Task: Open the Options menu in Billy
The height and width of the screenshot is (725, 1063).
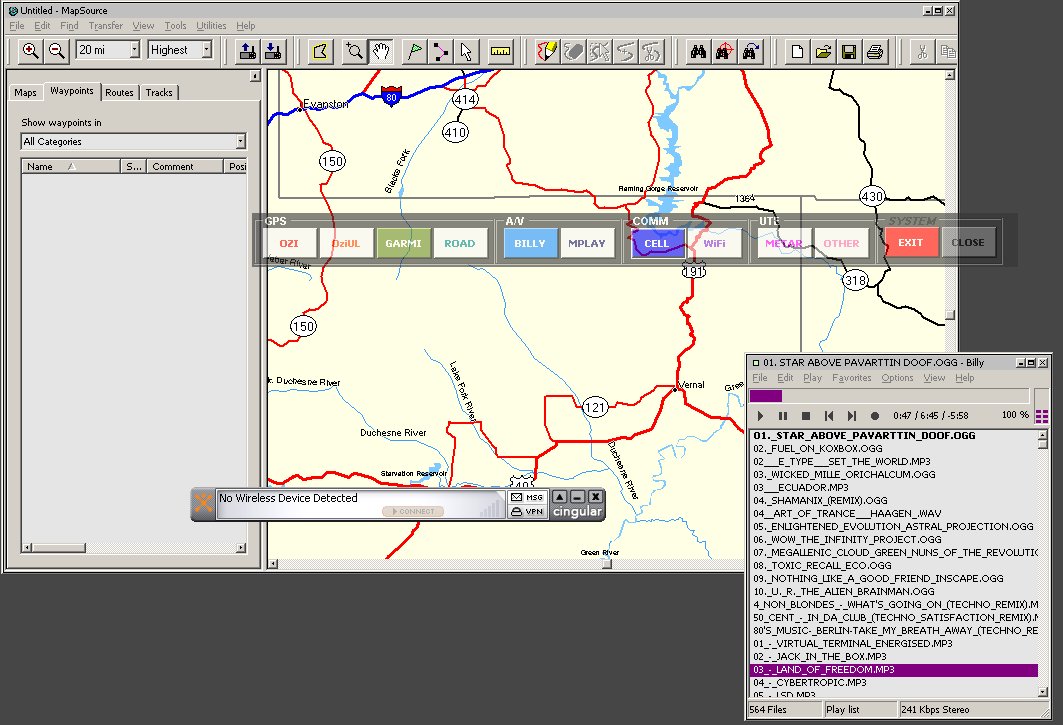Action: coord(897,378)
